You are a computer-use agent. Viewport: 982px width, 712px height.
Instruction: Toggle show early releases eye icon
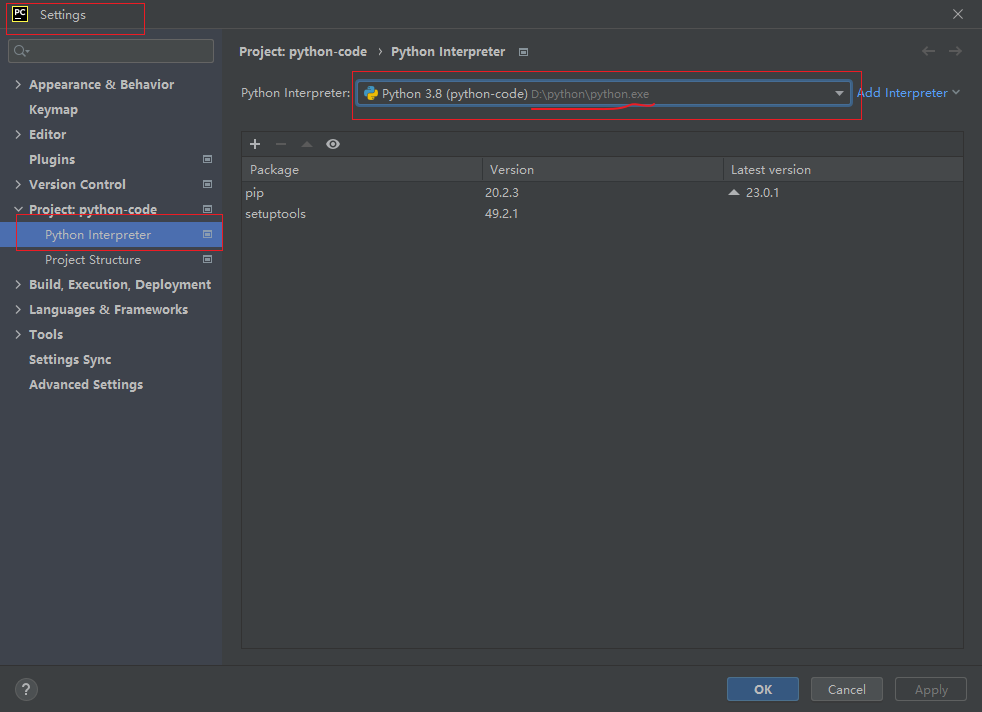(333, 144)
